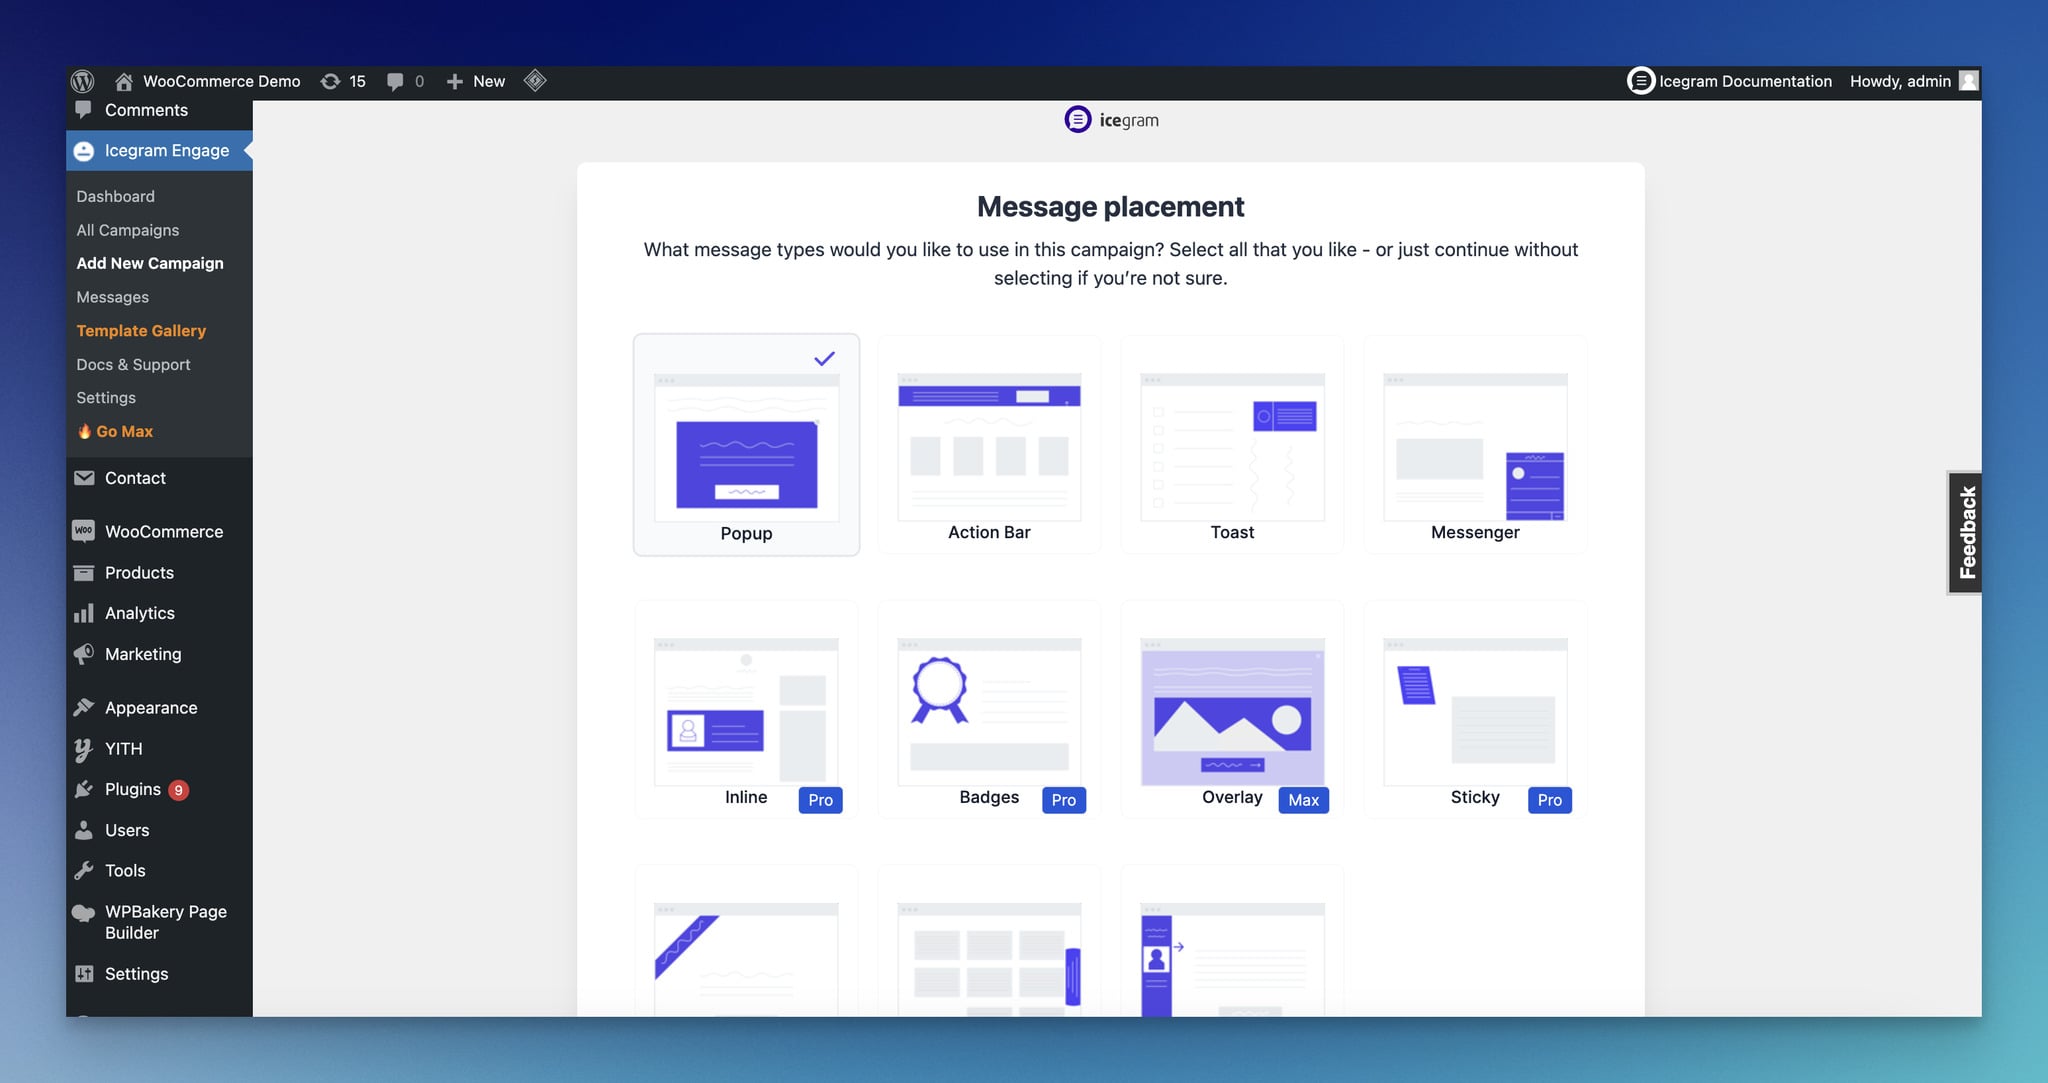
Task: Open the Feedback side tab
Action: (x=1966, y=532)
